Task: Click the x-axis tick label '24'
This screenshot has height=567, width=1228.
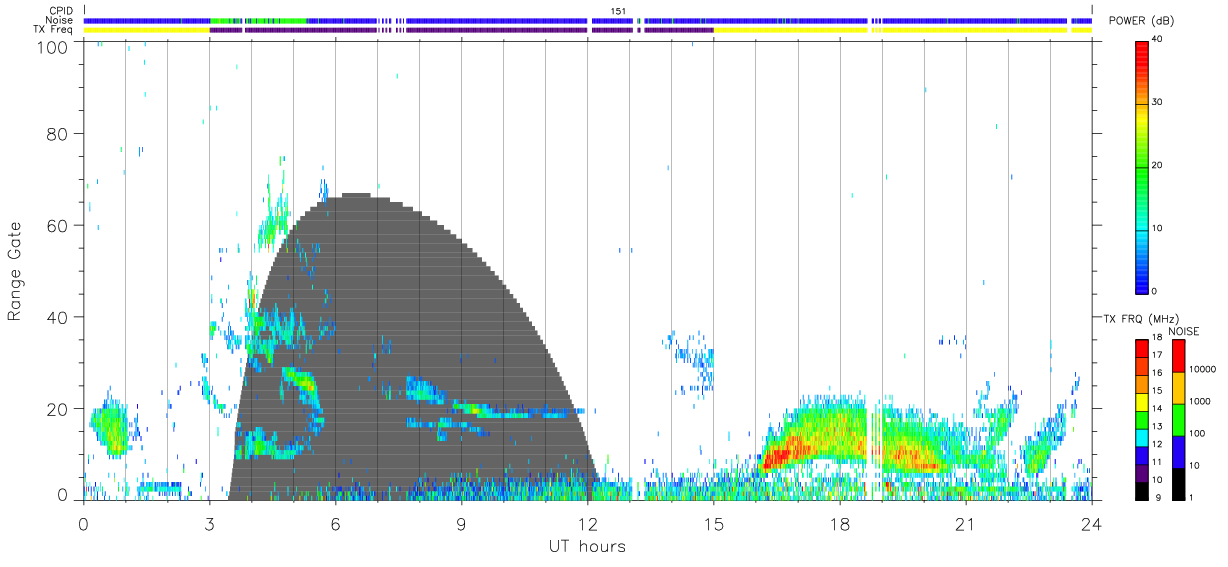Action: [1091, 524]
